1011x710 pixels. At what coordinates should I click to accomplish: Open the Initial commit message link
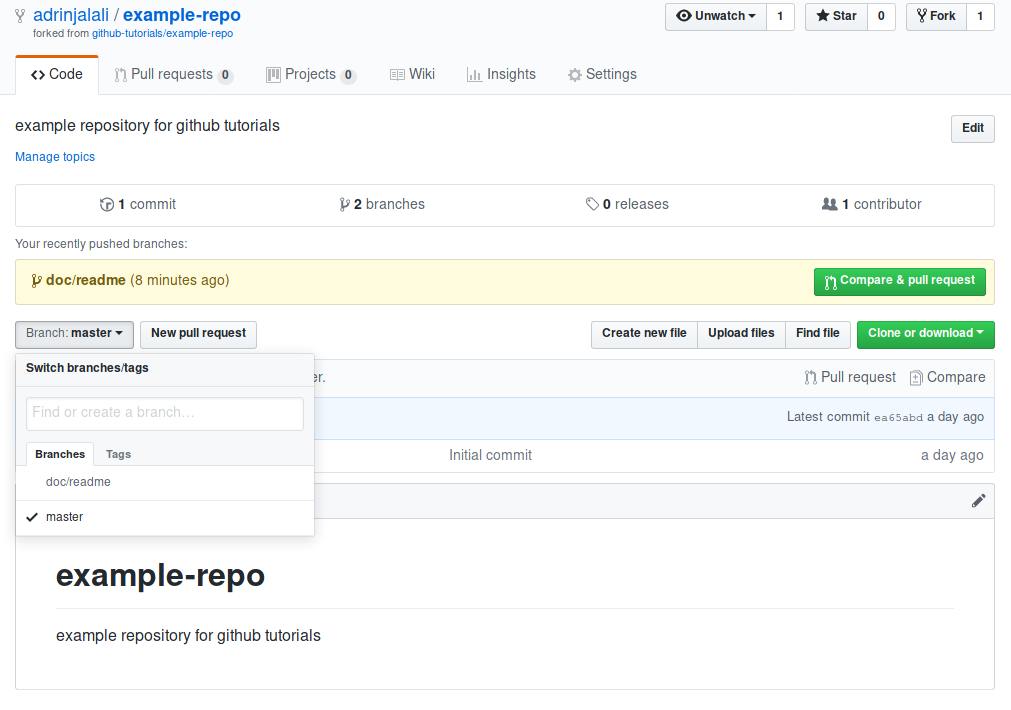[x=491, y=455]
